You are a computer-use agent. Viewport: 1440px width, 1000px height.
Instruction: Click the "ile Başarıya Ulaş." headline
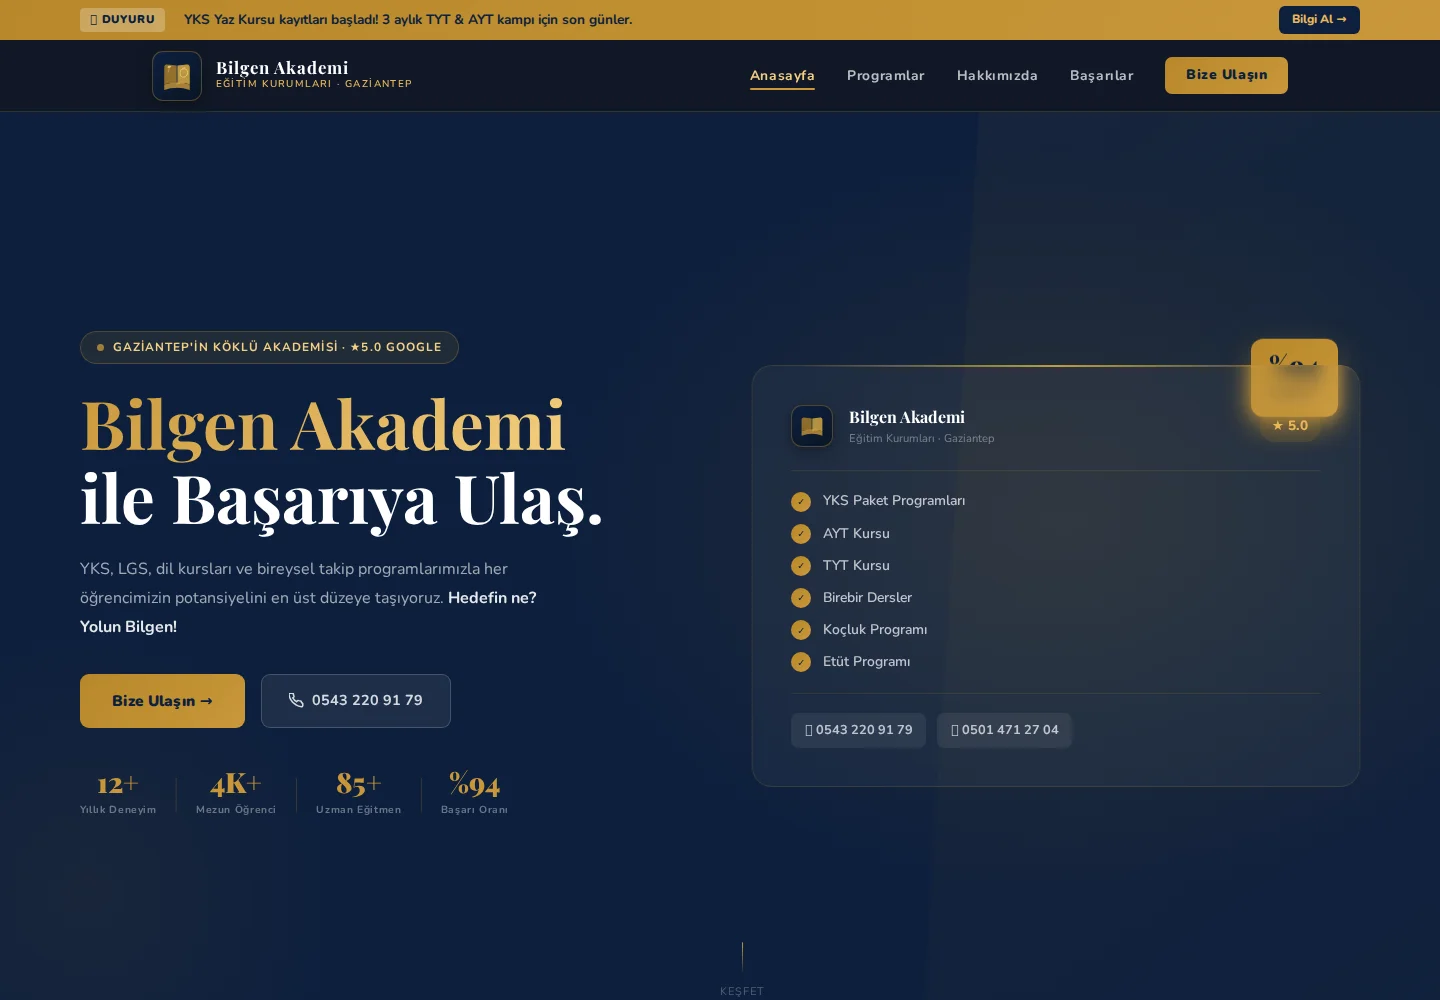point(342,499)
